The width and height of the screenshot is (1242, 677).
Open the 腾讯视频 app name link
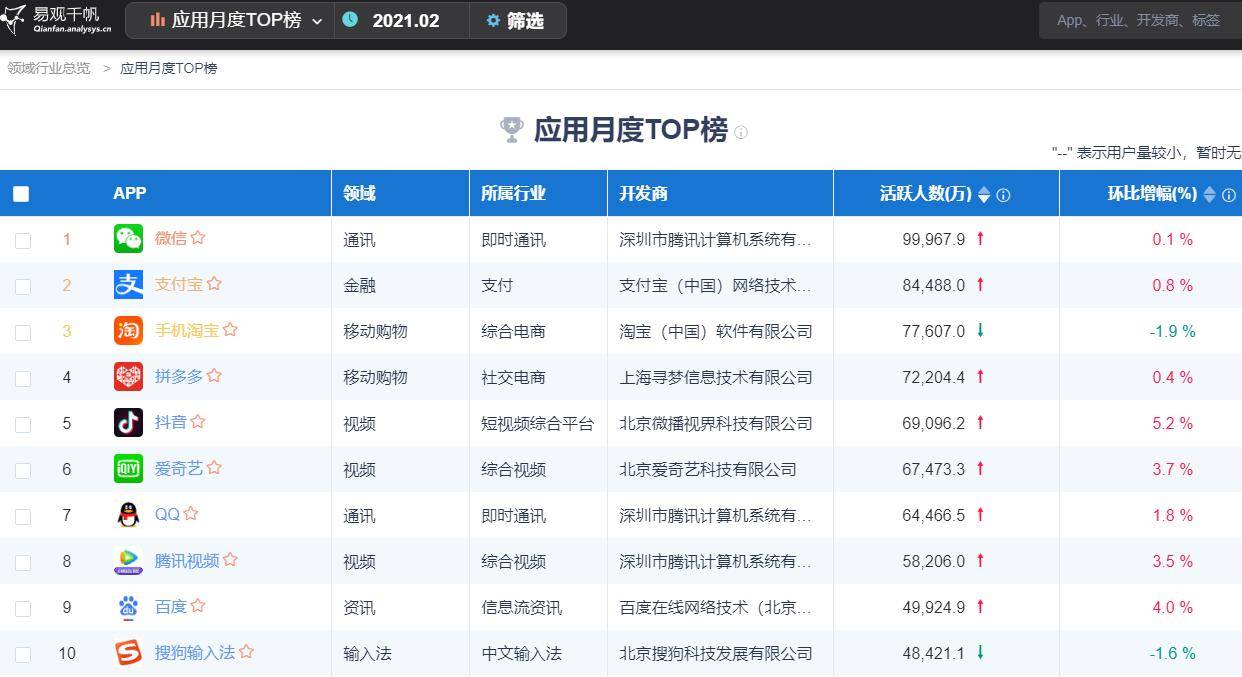(186, 560)
